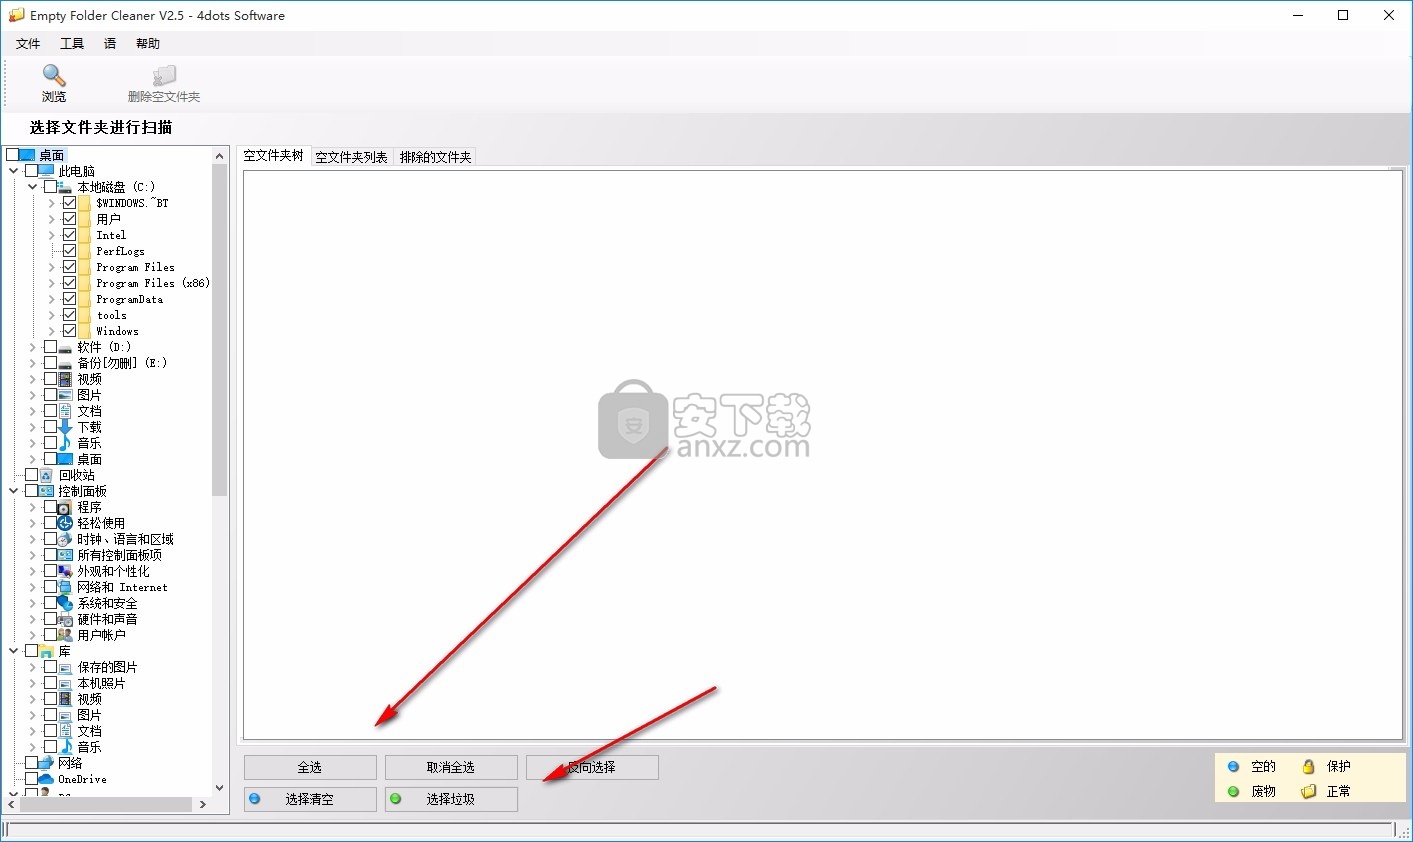Click the tree's horizontal scroll right arrow

click(x=202, y=804)
